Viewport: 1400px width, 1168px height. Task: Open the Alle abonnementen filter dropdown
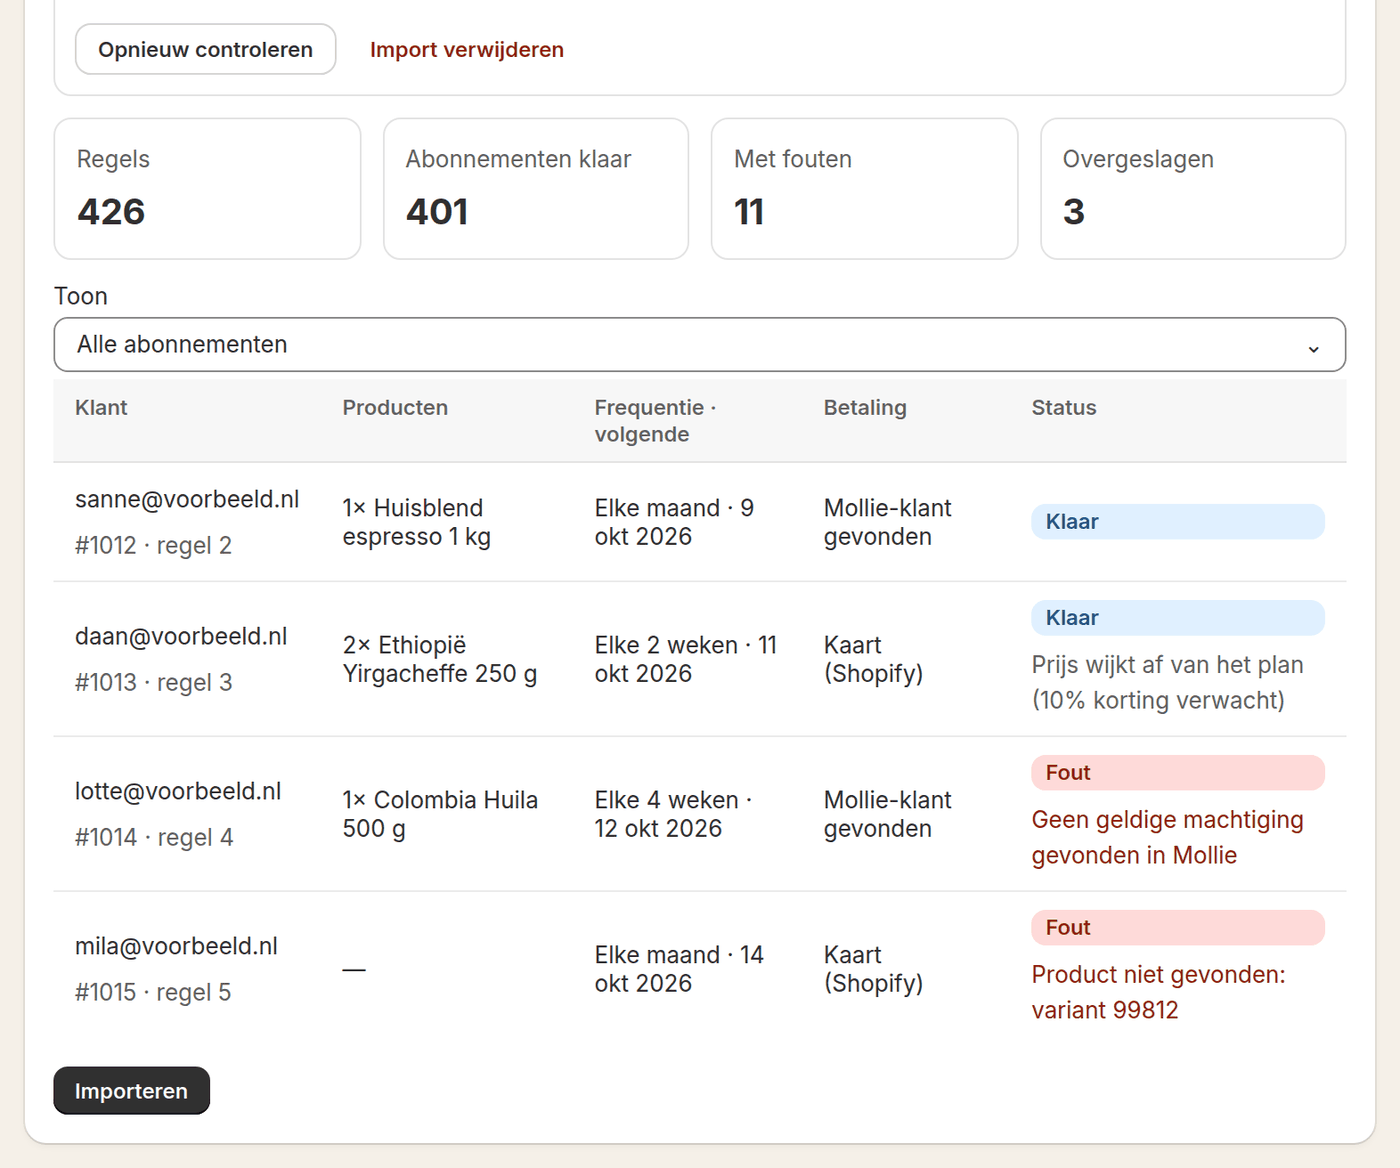[x=700, y=344]
